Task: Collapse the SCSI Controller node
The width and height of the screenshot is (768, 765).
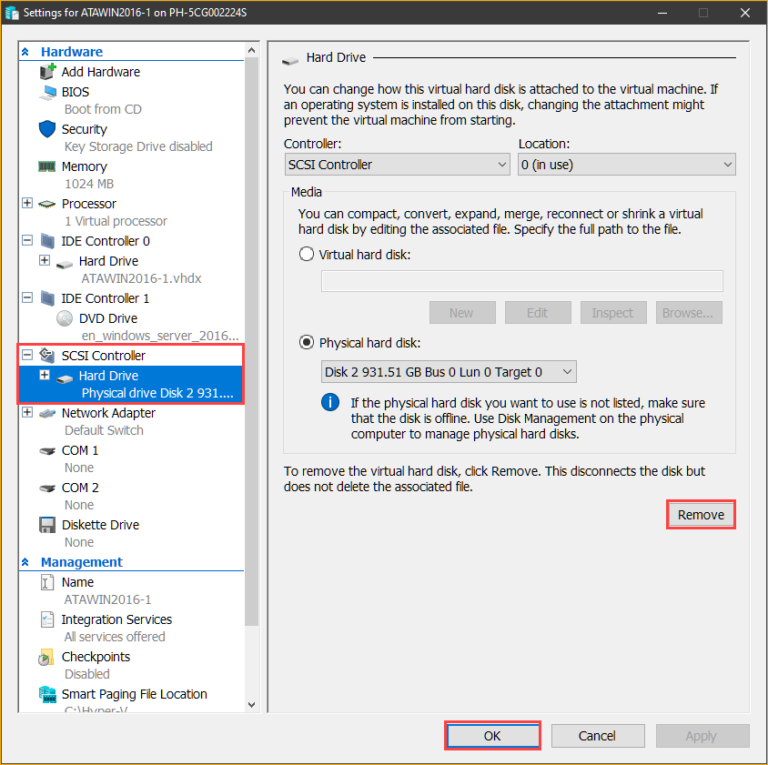Action: point(27,355)
